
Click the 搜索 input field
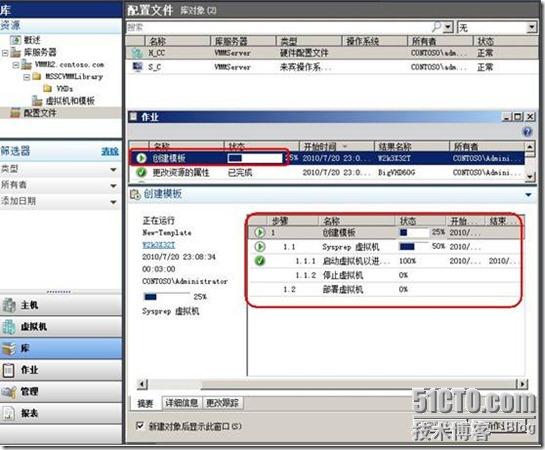coord(279,27)
